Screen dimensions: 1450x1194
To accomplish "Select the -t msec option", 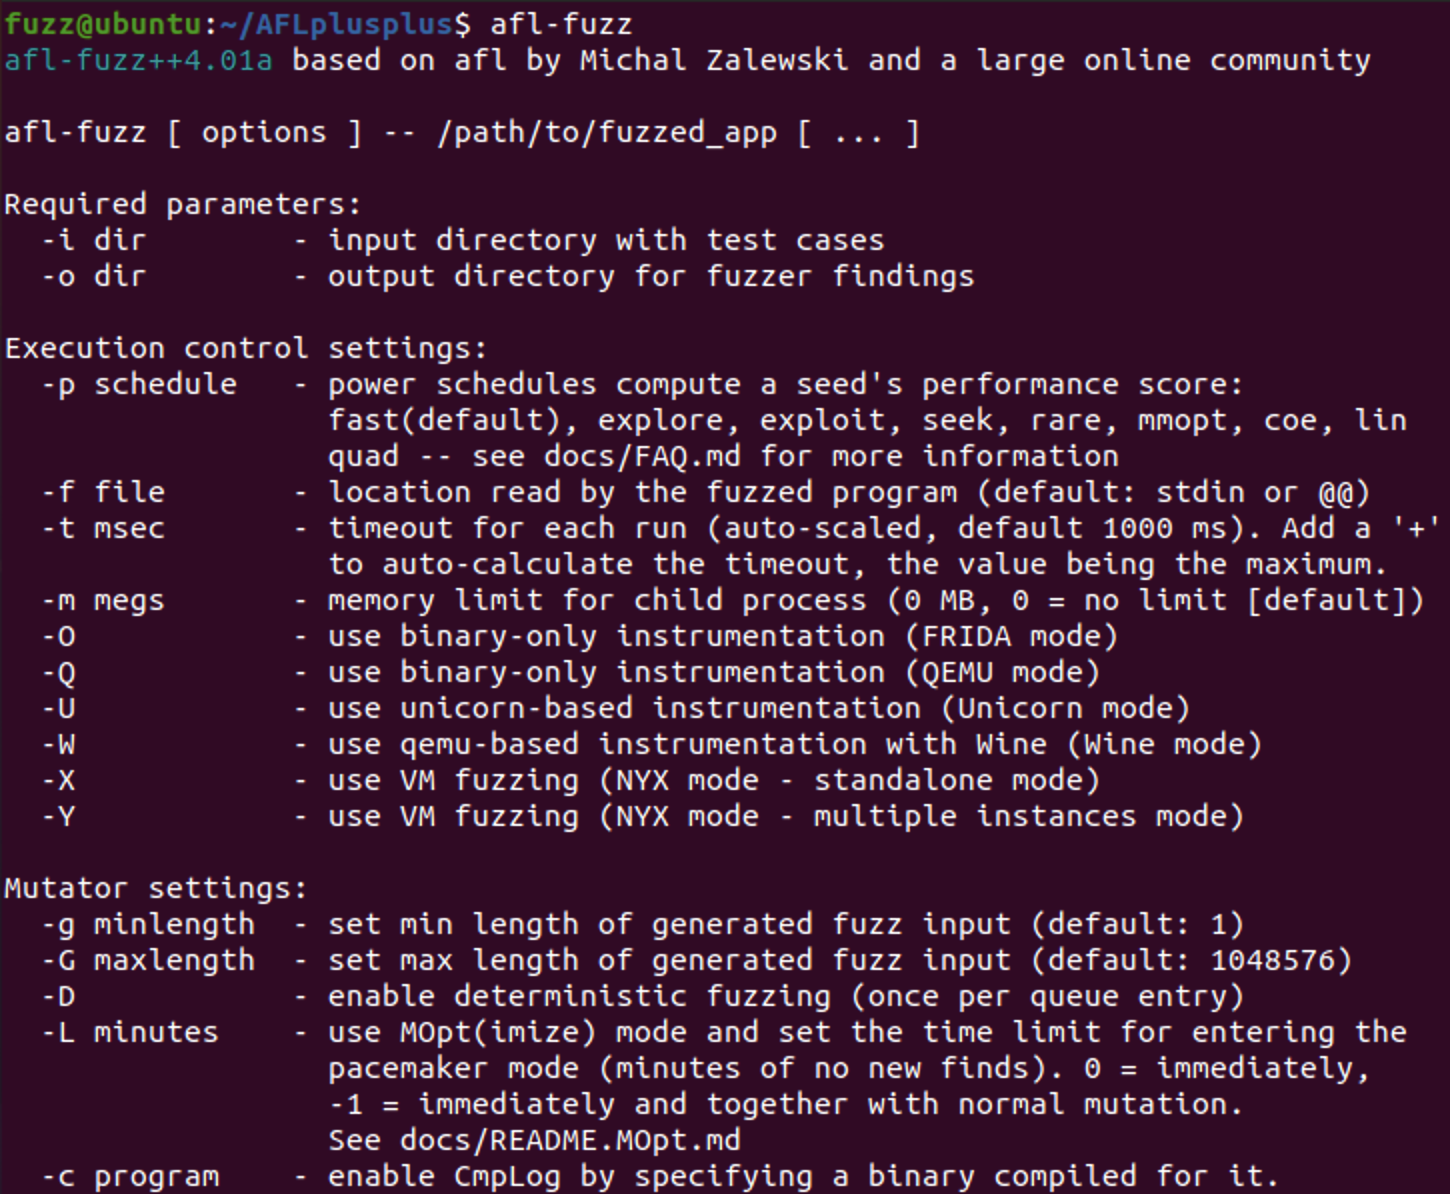I will 103,529.
